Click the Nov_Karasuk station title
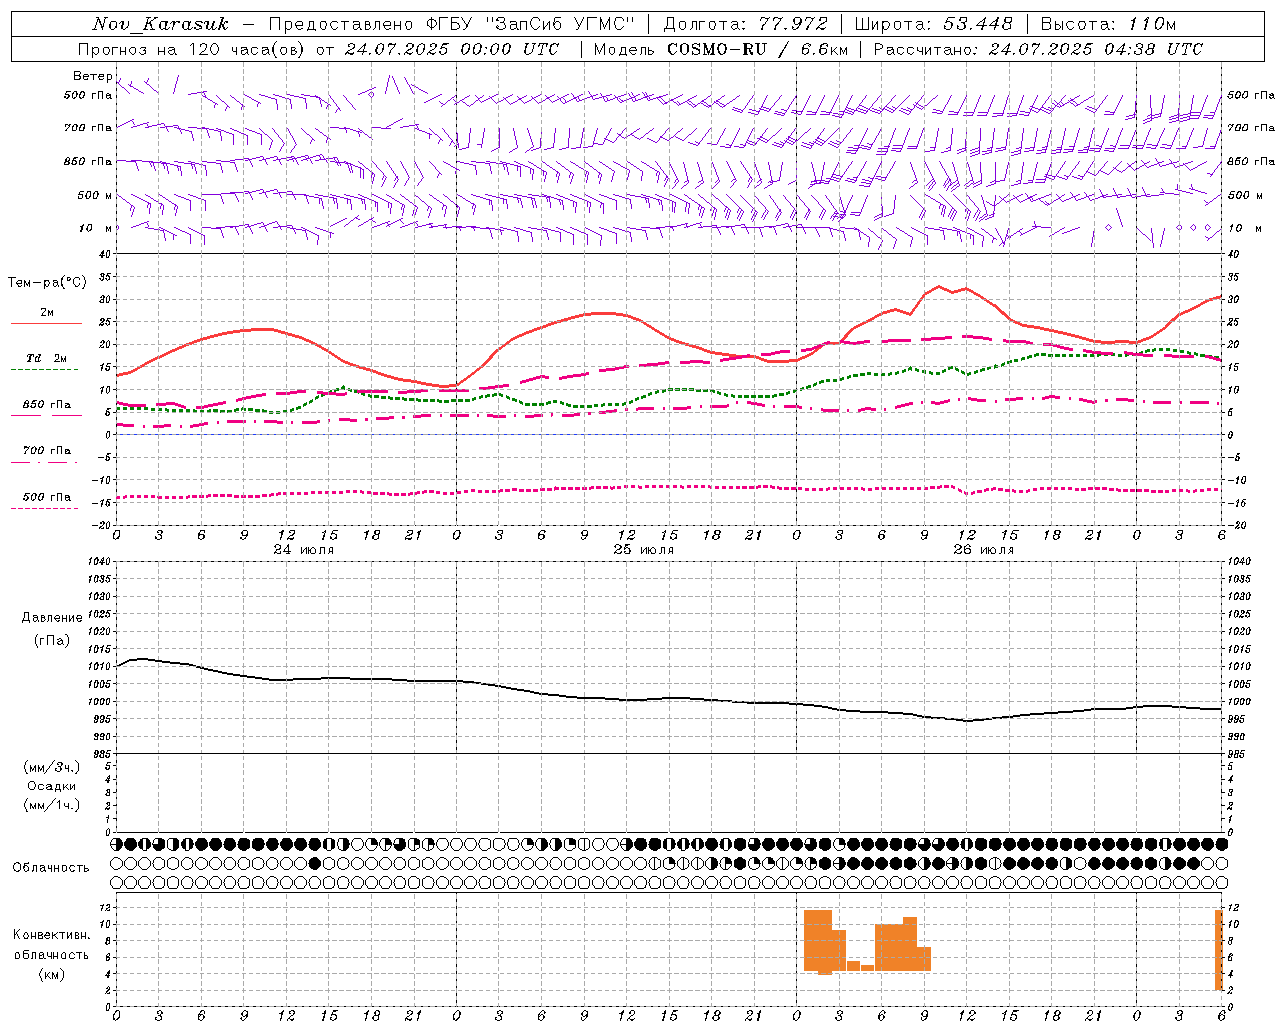1280x1024 pixels. (x=160, y=24)
